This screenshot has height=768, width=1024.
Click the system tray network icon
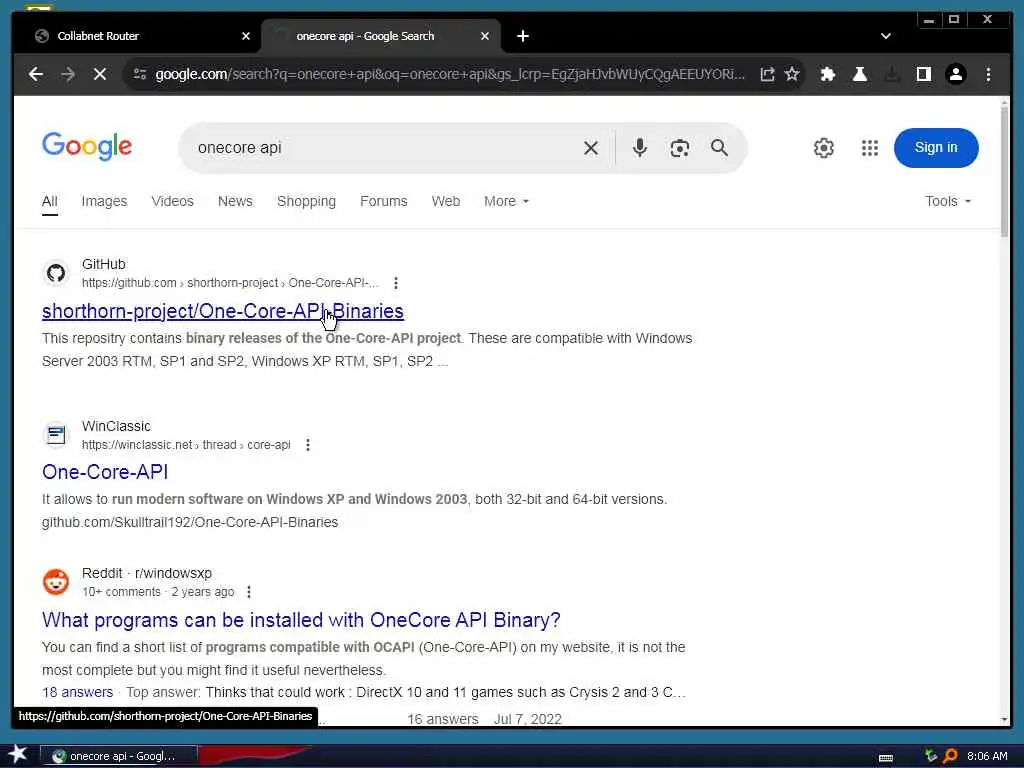point(931,756)
